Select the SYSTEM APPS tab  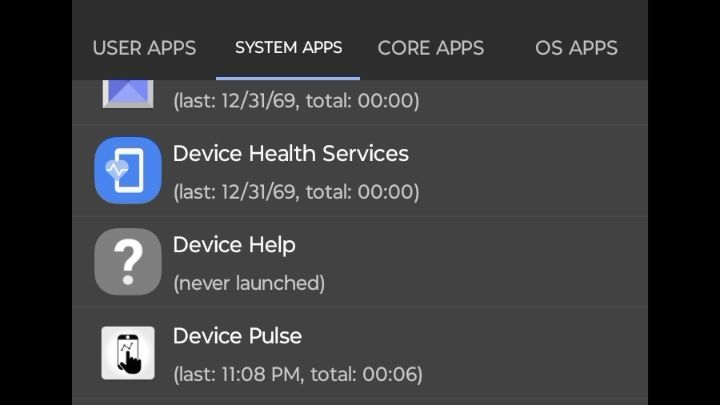(x=288, y=47)
